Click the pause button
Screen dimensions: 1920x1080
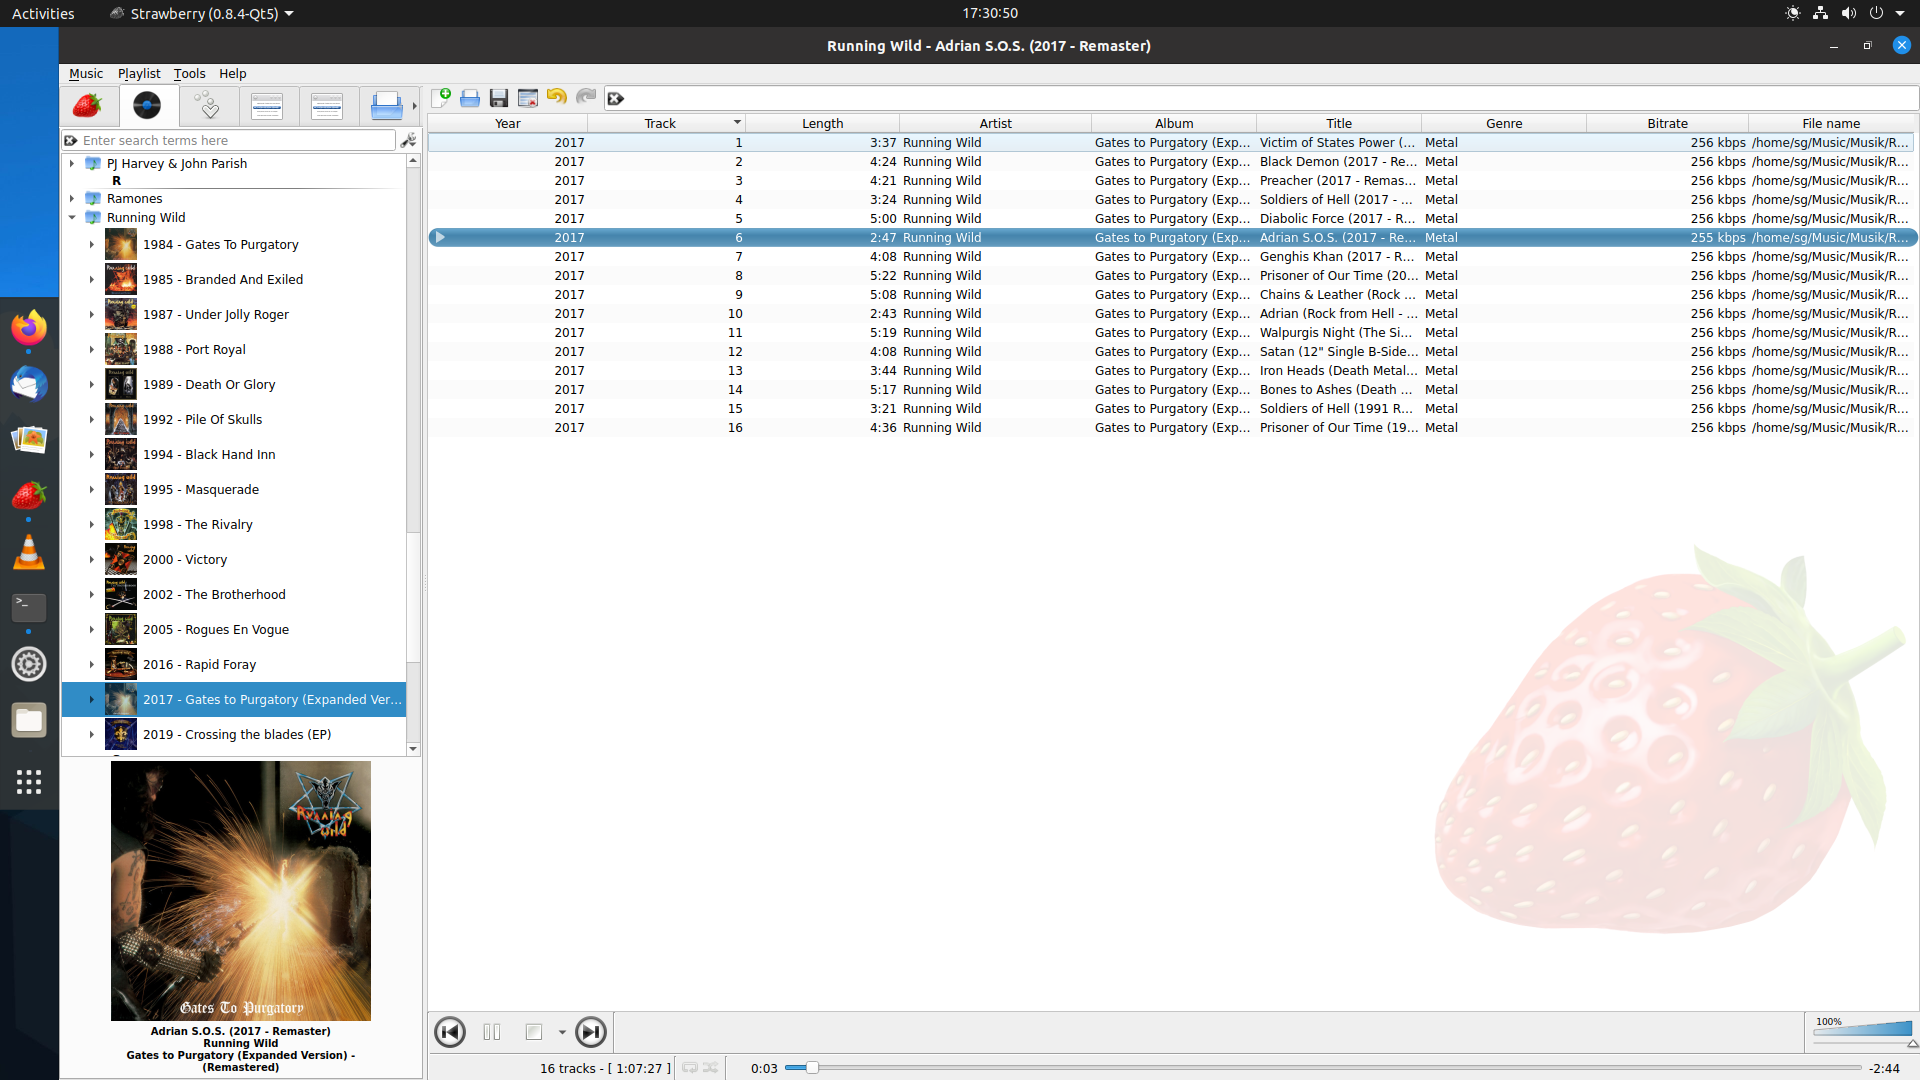tap(491, 1031)
